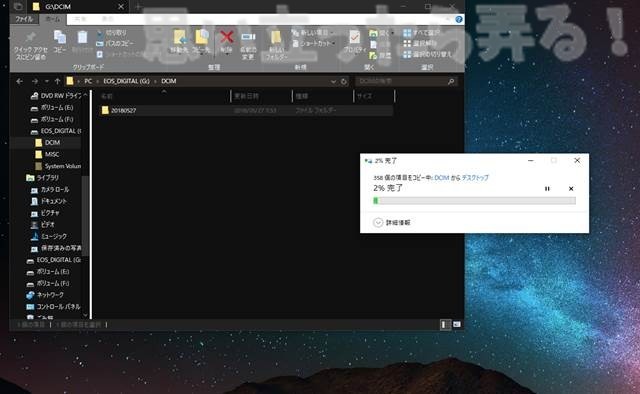The image size is (640, 394).
Task: Click the green copy progress bar
Action: click(x=474, y=200)
